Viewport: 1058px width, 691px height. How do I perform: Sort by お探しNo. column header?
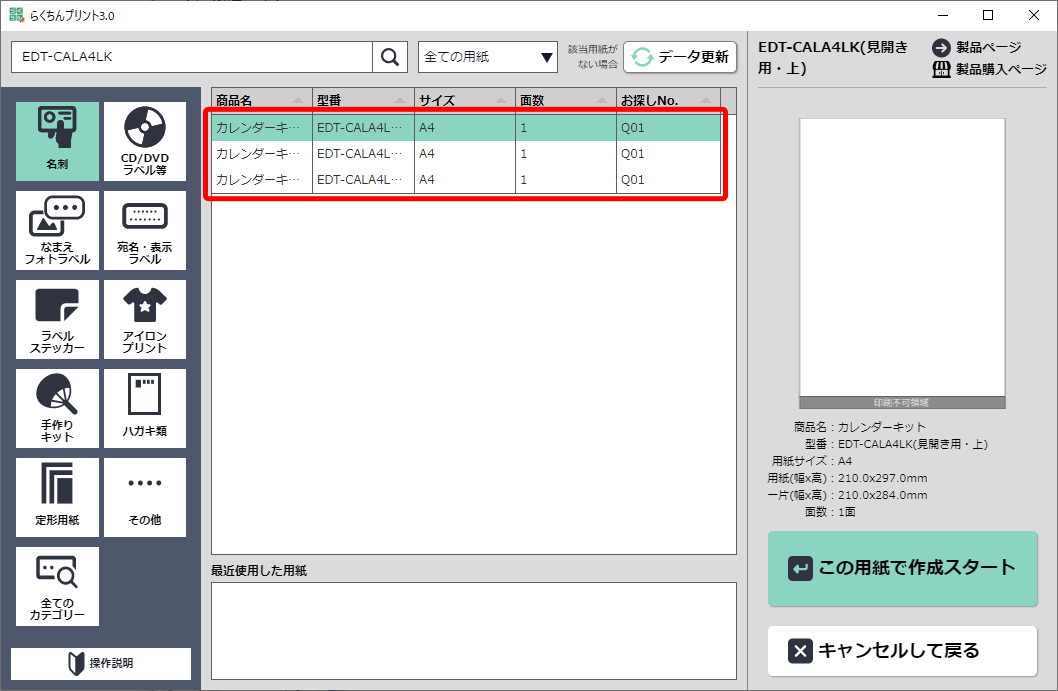669,101
